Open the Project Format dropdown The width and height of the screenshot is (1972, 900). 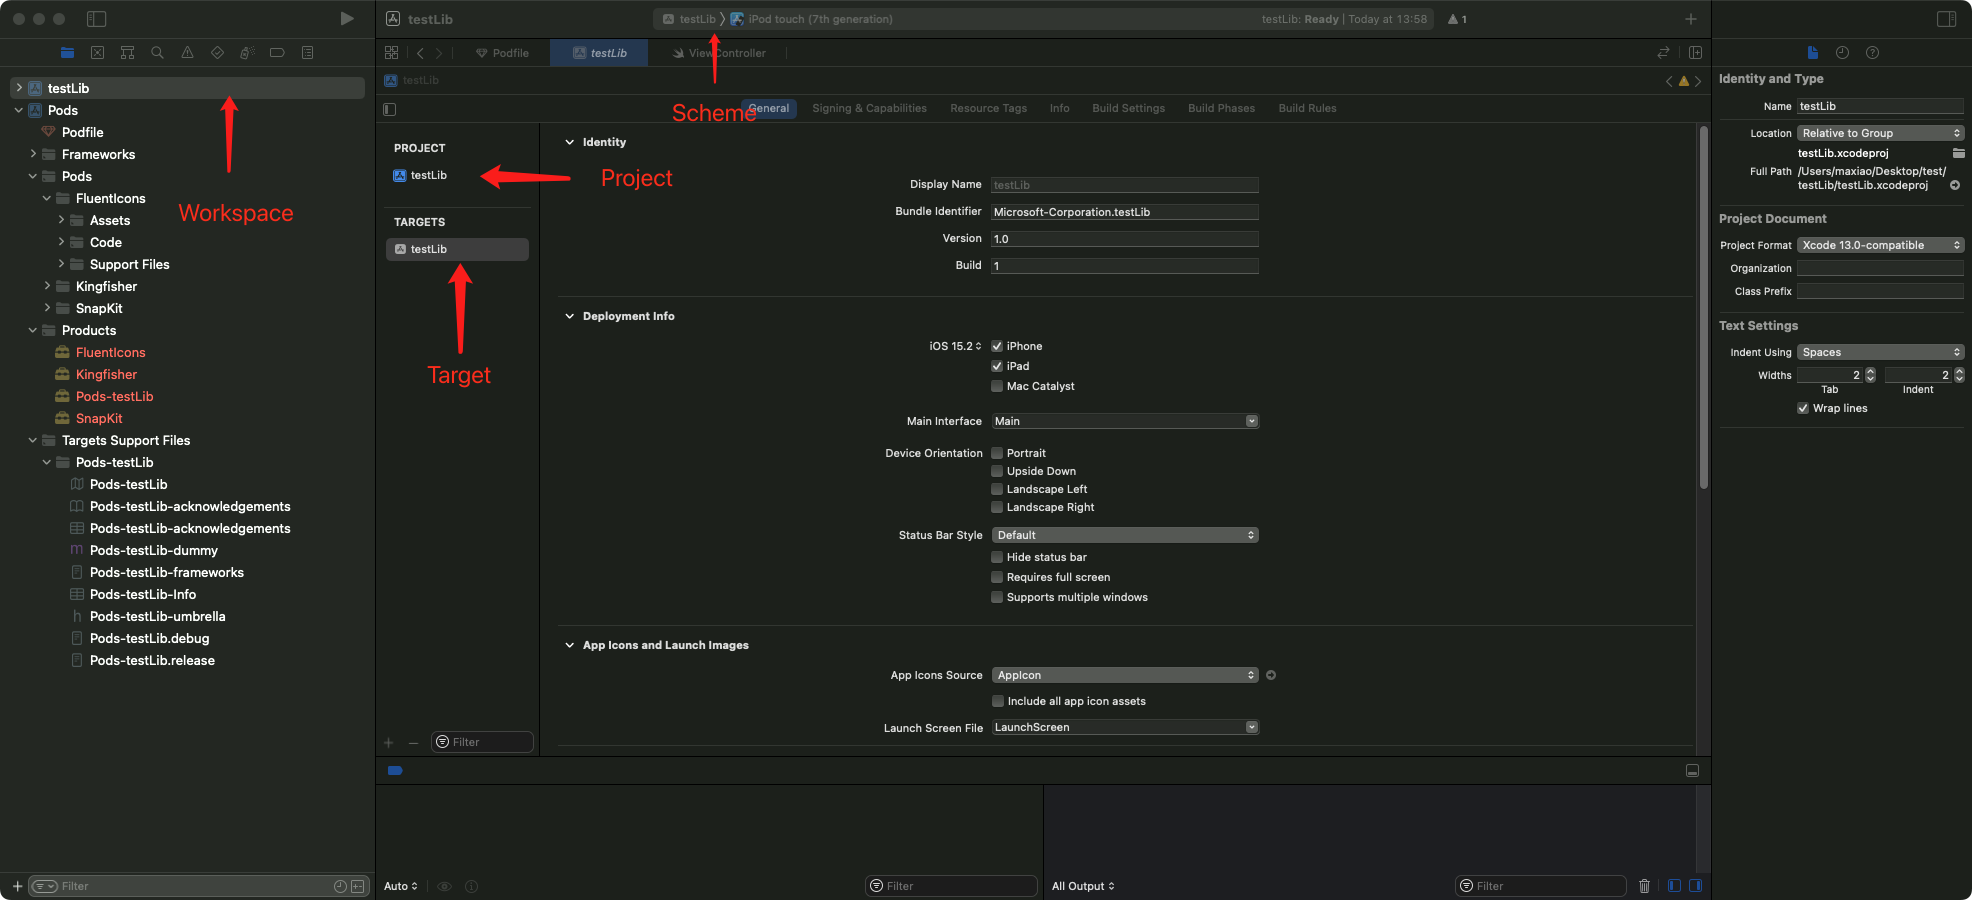(1881, 245)
